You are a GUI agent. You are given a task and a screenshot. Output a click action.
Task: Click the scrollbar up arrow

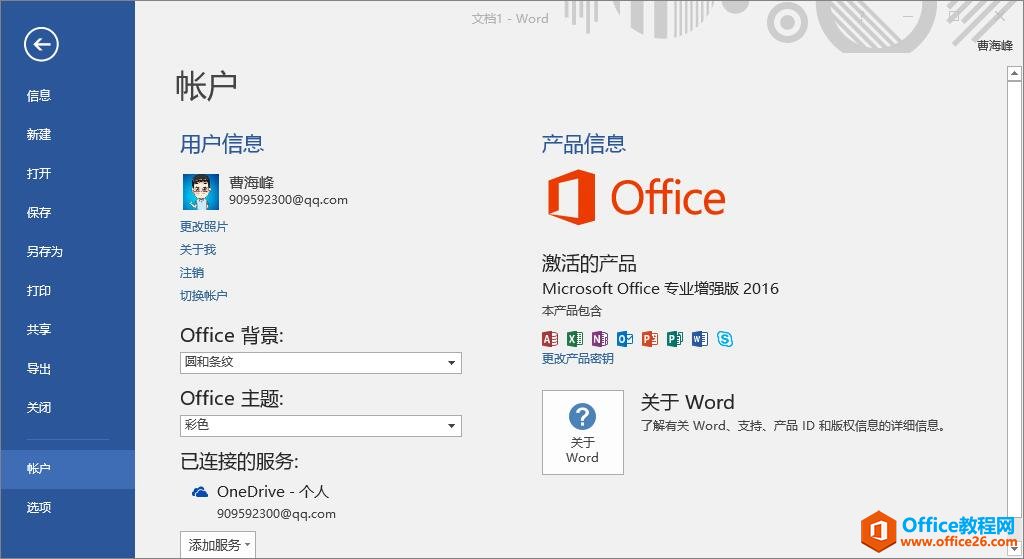1014,74
